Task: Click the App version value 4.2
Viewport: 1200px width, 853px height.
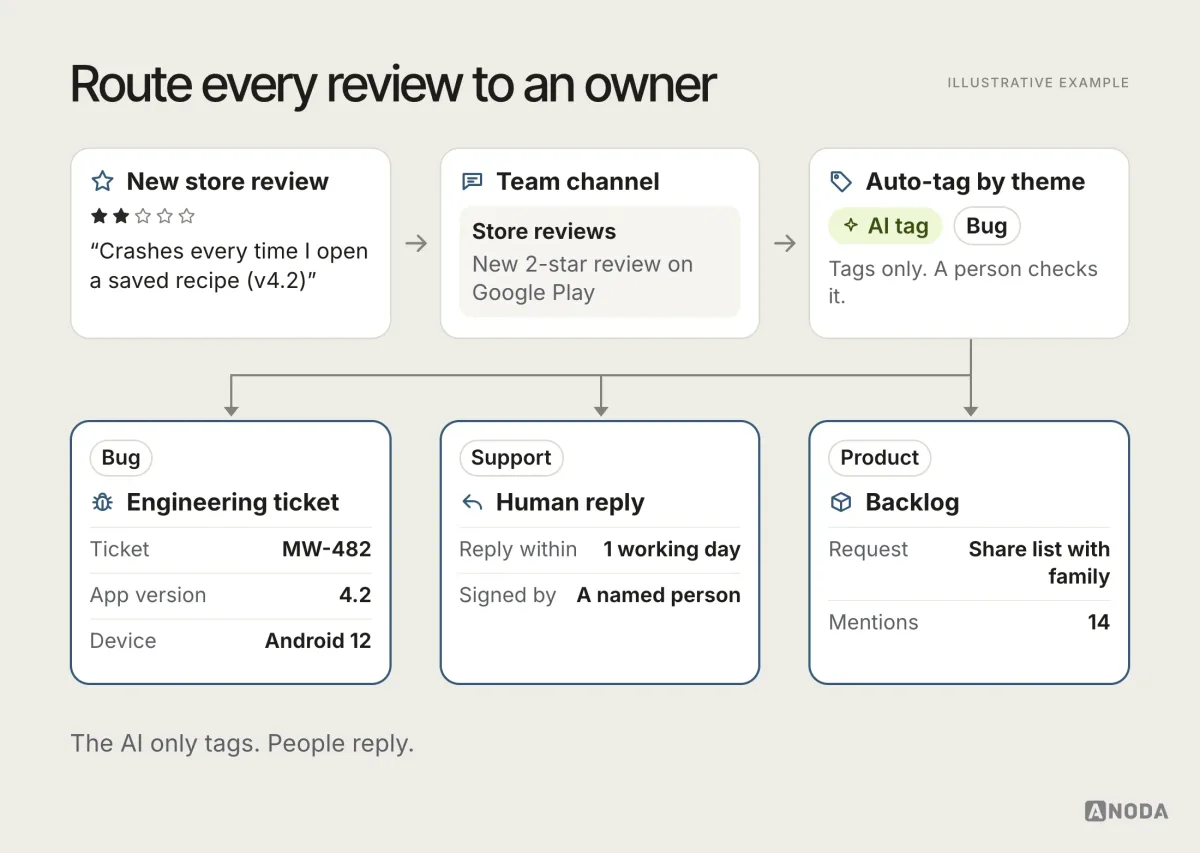Action: (355, 595)
